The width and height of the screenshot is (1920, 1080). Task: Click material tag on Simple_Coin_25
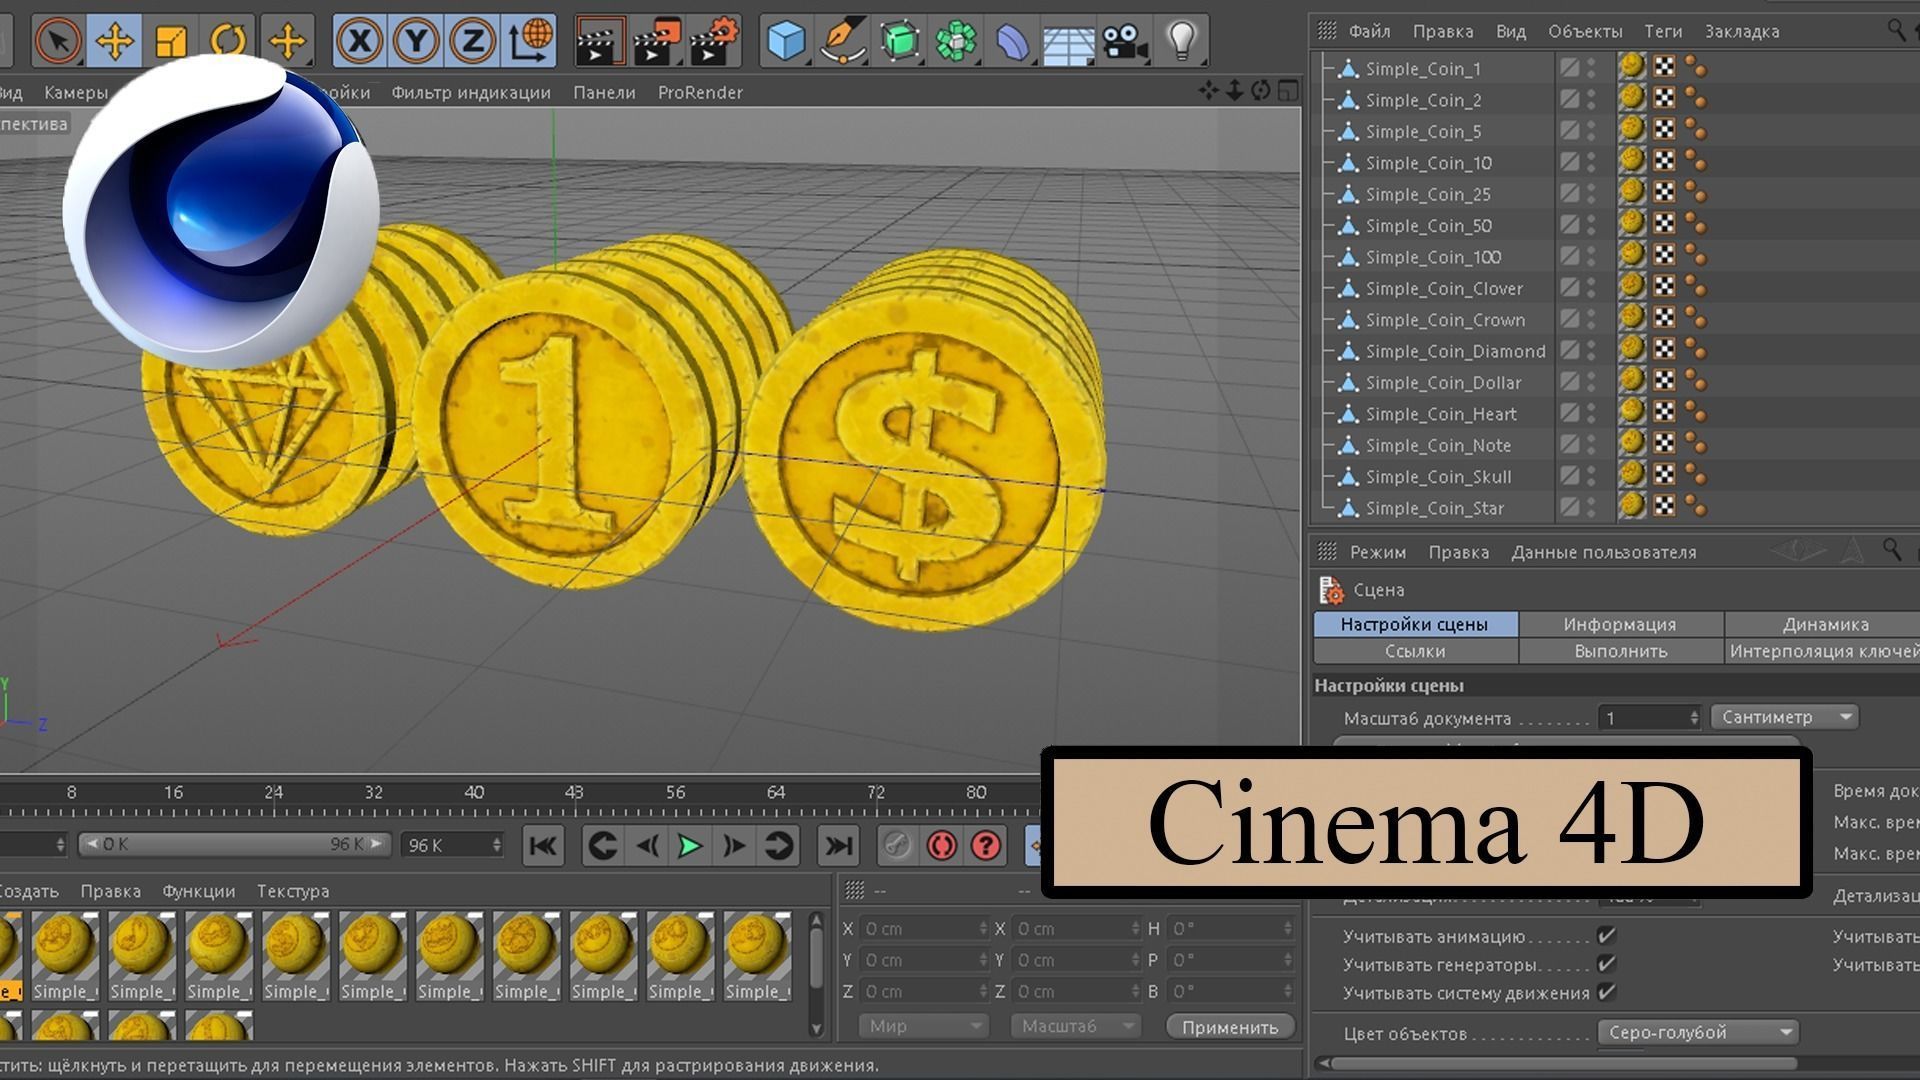(x=1632, y=192)
